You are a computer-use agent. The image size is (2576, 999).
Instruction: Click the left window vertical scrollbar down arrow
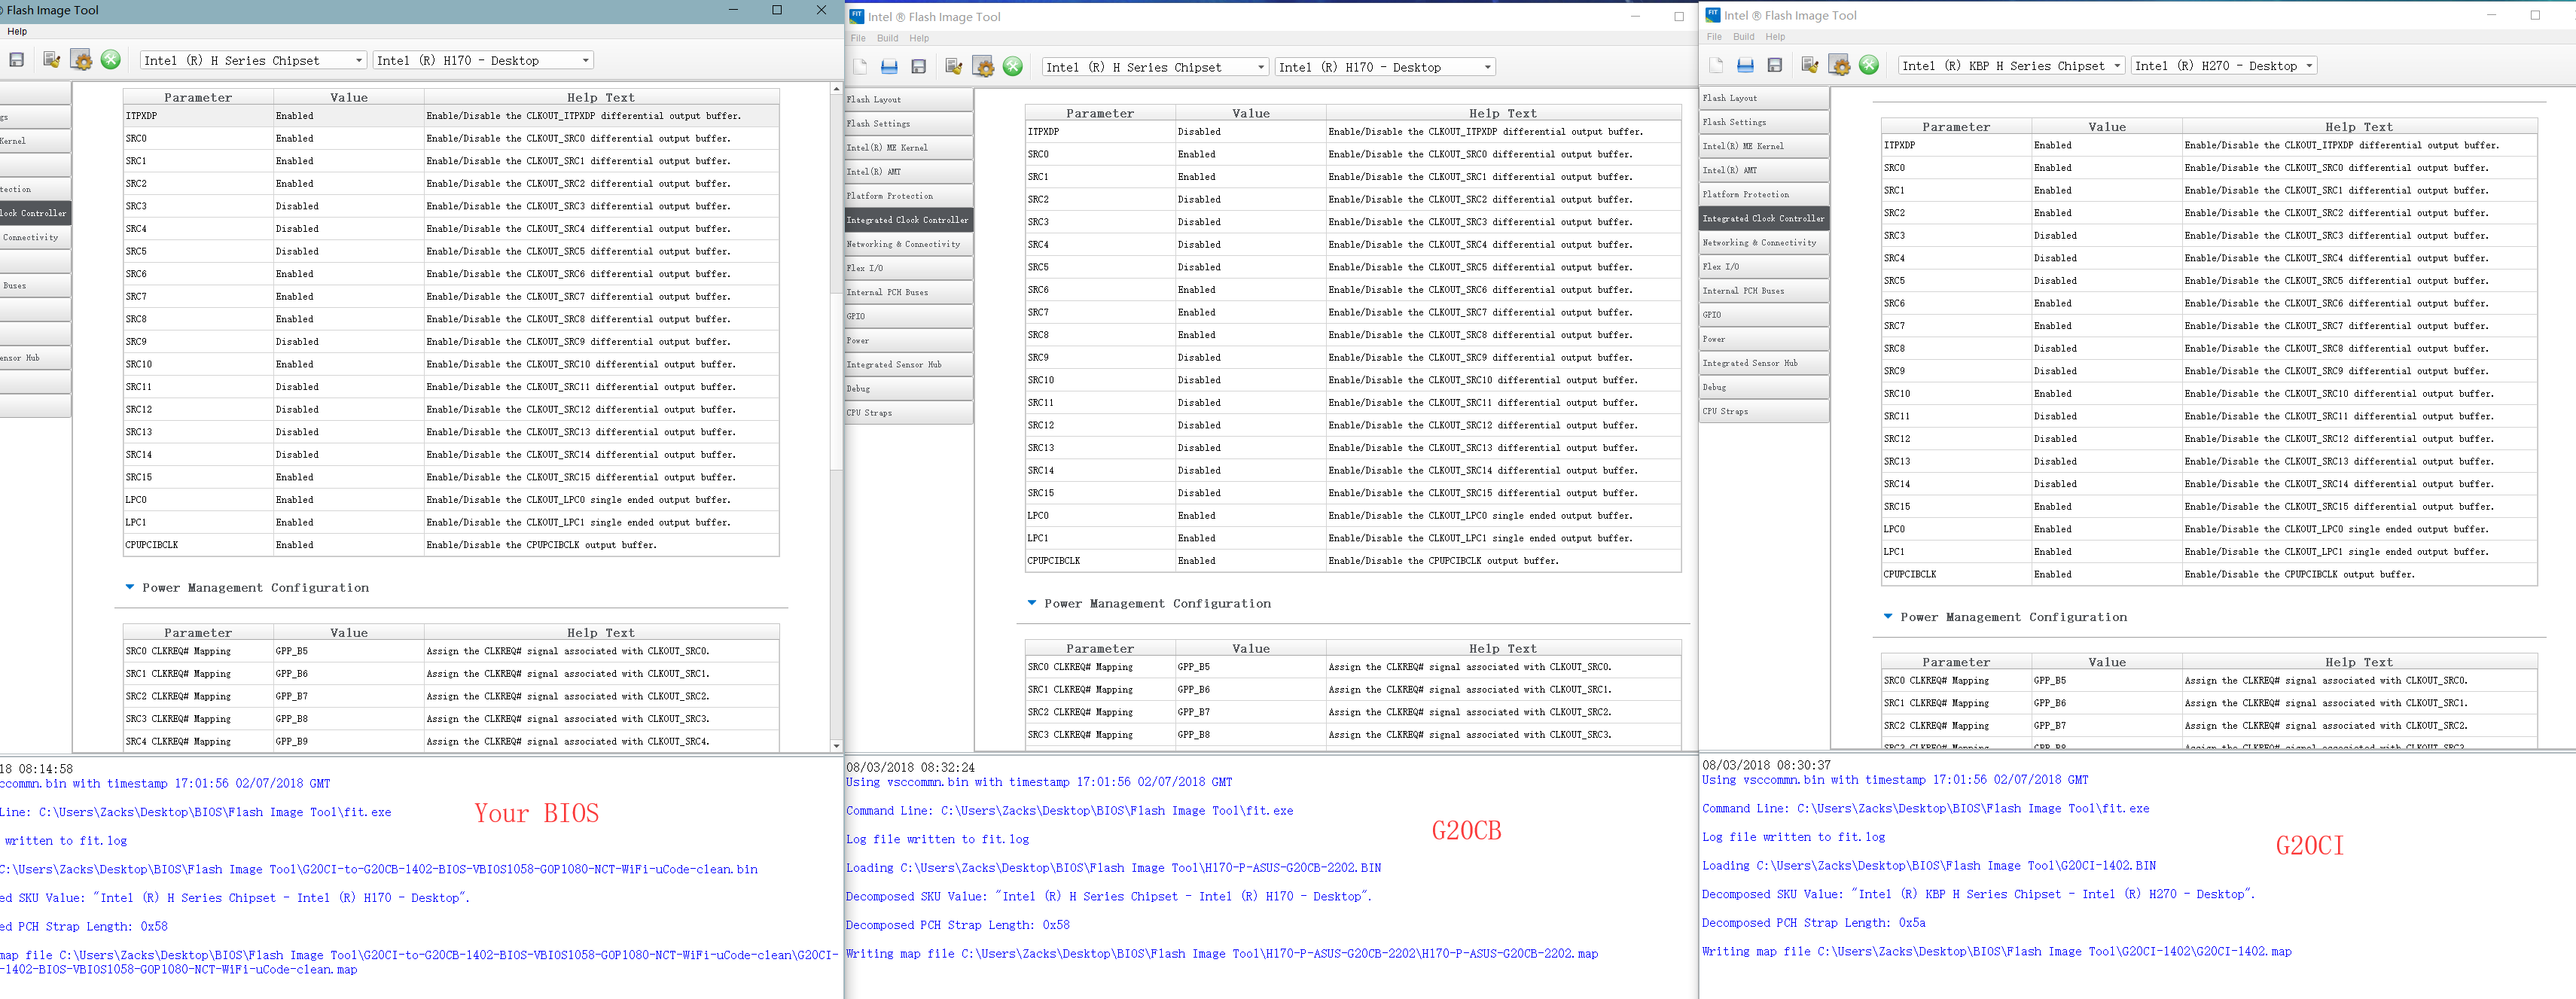836,746
